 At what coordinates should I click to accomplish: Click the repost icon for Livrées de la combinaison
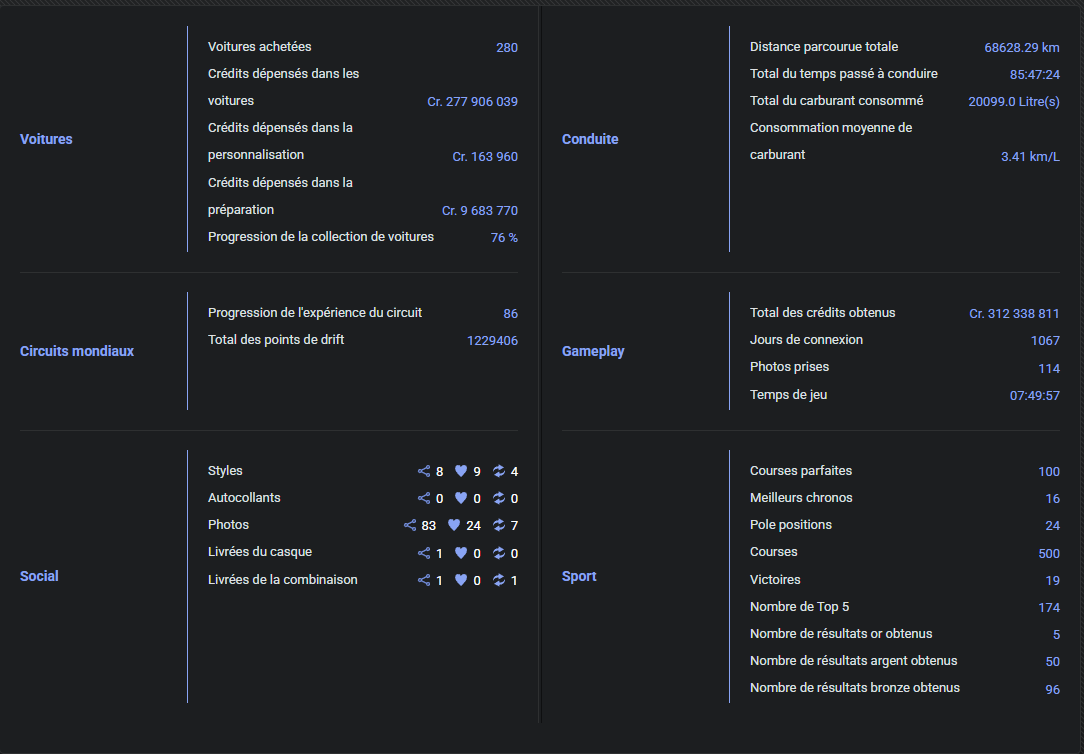pos(498,581)
